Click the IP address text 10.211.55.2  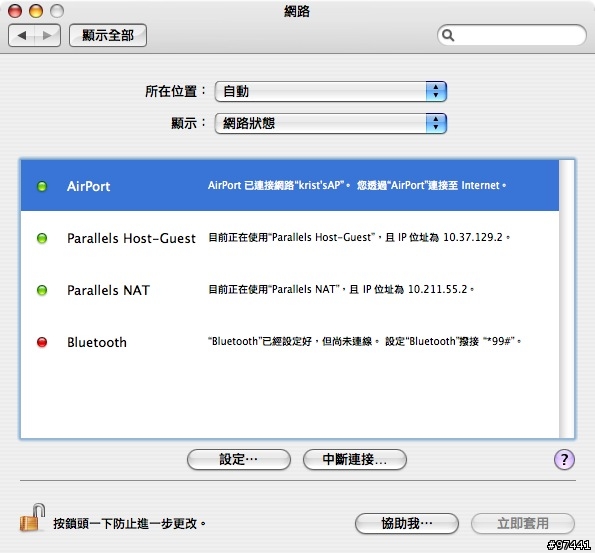pos(438,289)
